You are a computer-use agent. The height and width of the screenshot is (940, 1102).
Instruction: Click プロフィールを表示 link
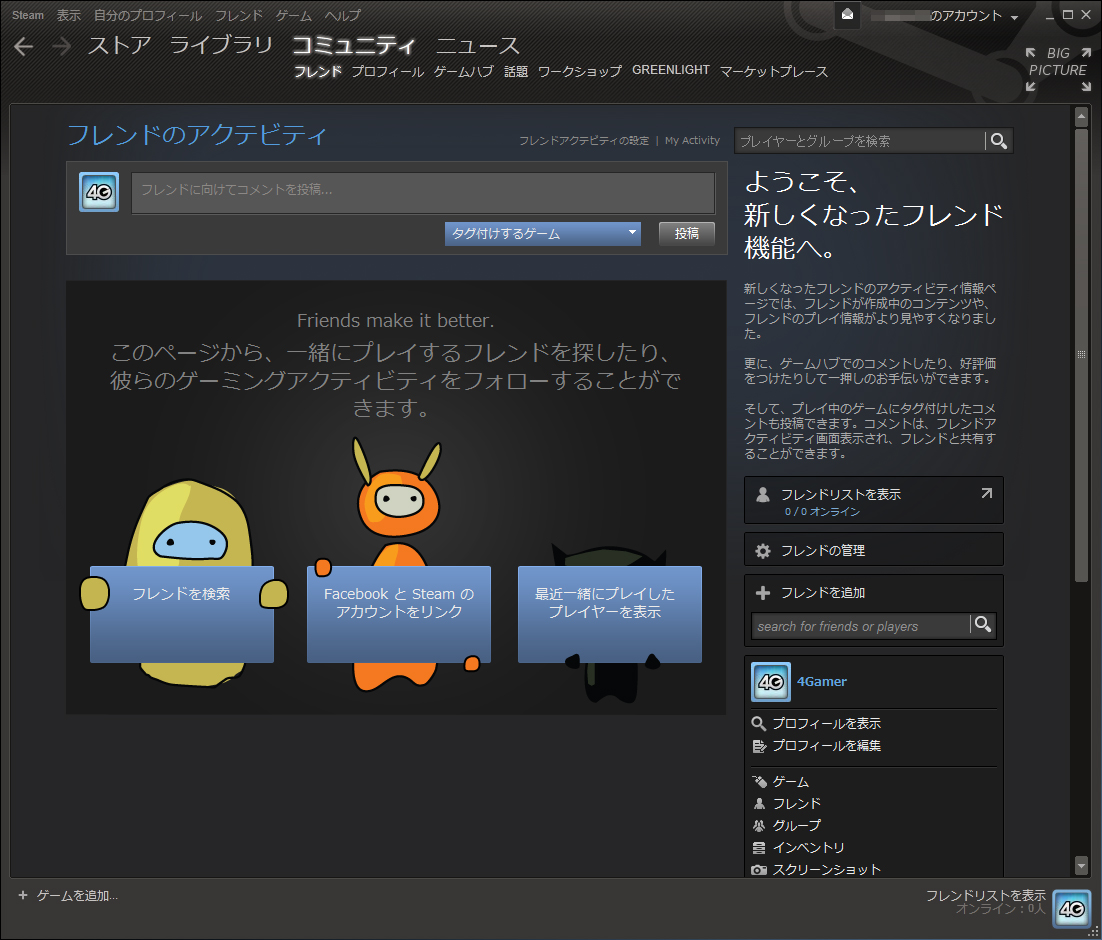826,723
